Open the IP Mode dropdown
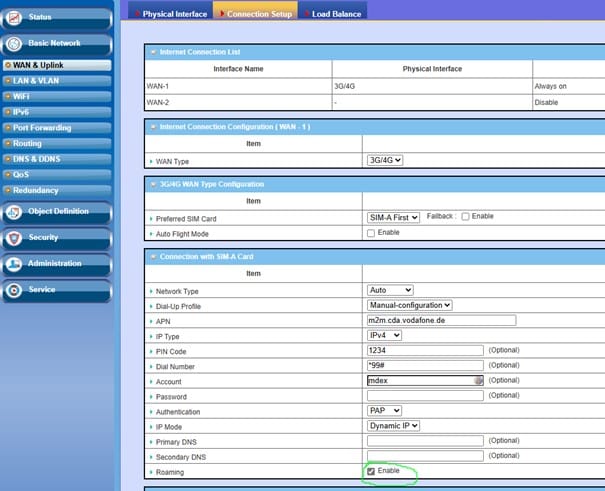 (x=393, y=425)
